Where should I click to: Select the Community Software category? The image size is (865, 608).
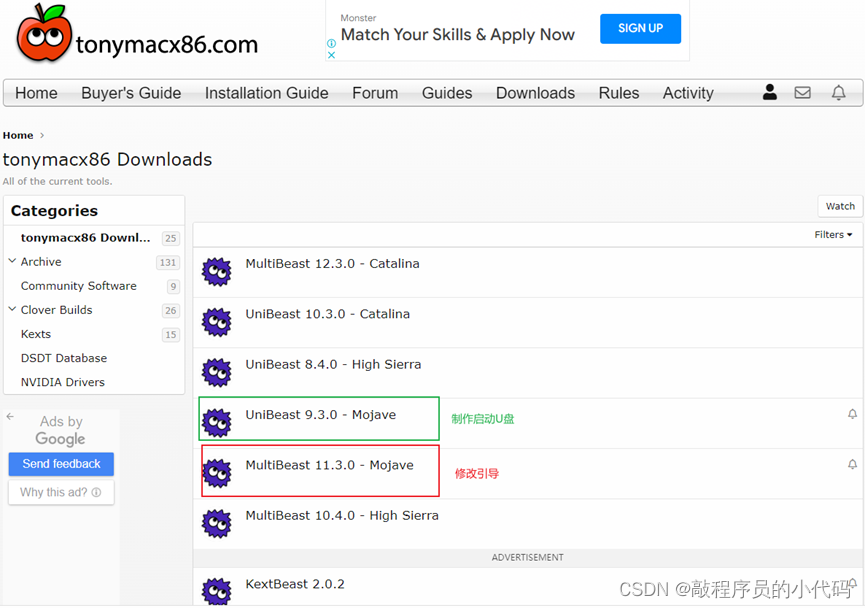point(78,286)
